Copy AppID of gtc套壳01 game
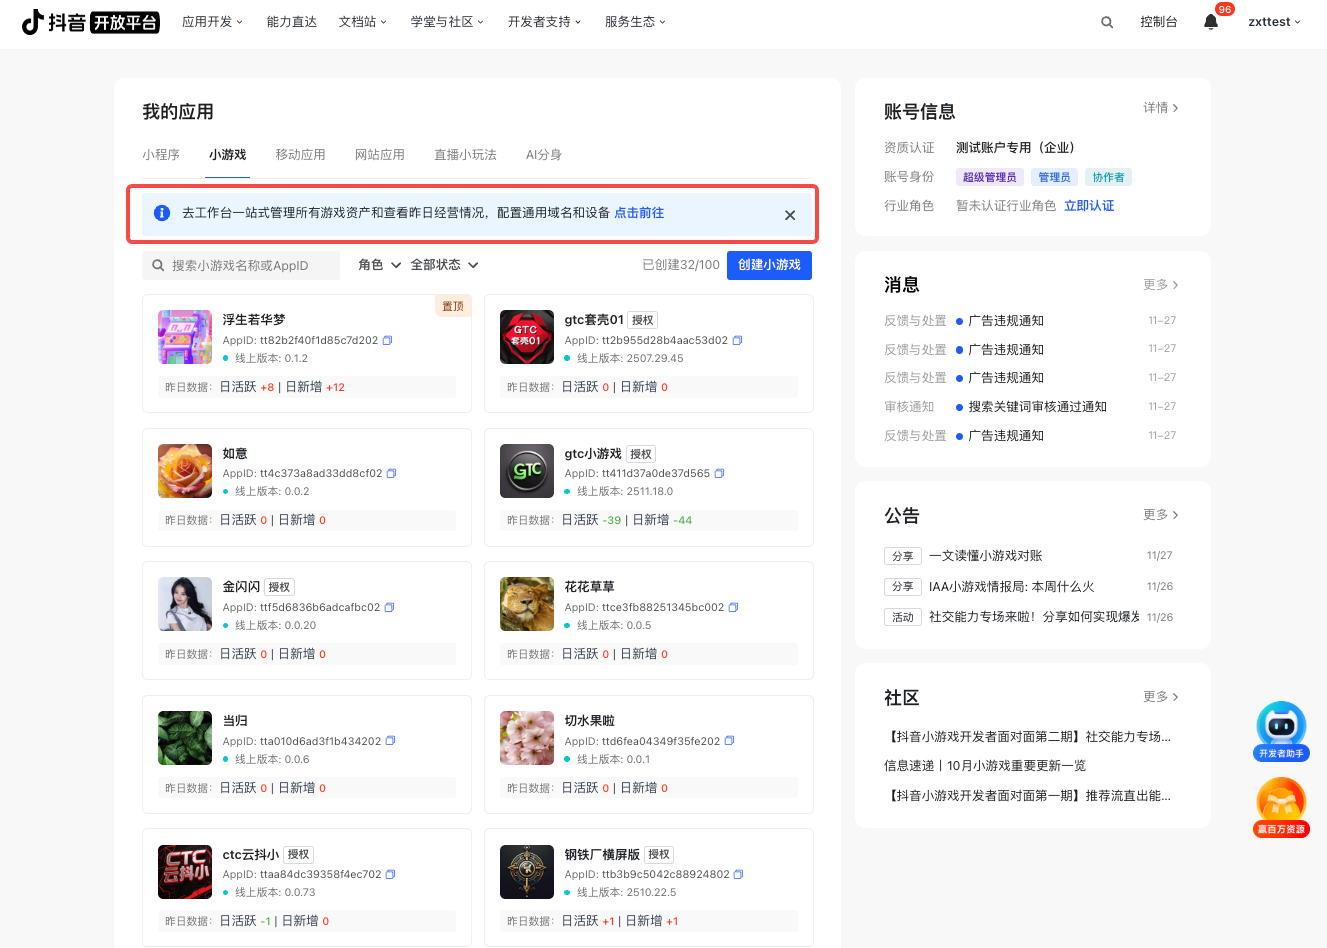Image resolution: width=1327 pixels, height=948 pixels. click(738, 340)
